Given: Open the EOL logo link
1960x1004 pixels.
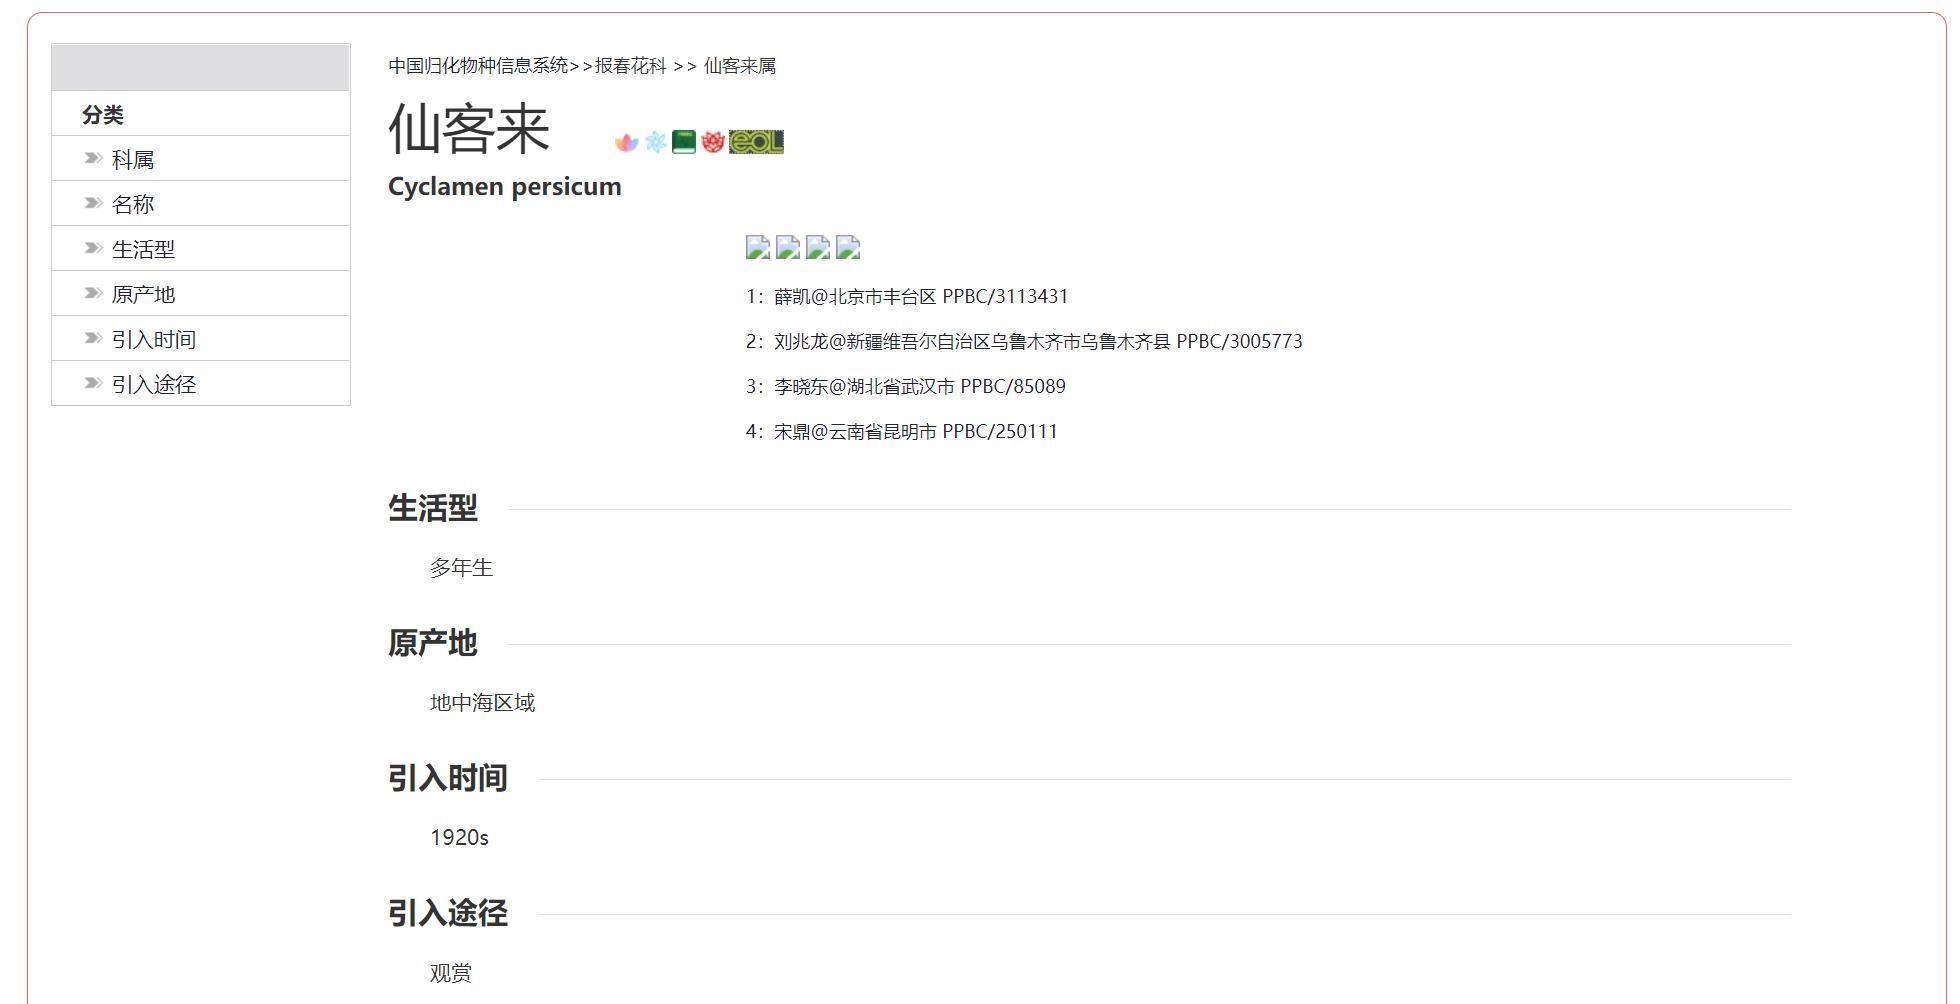Looking at the screenshot, I should tap(756, 142).
